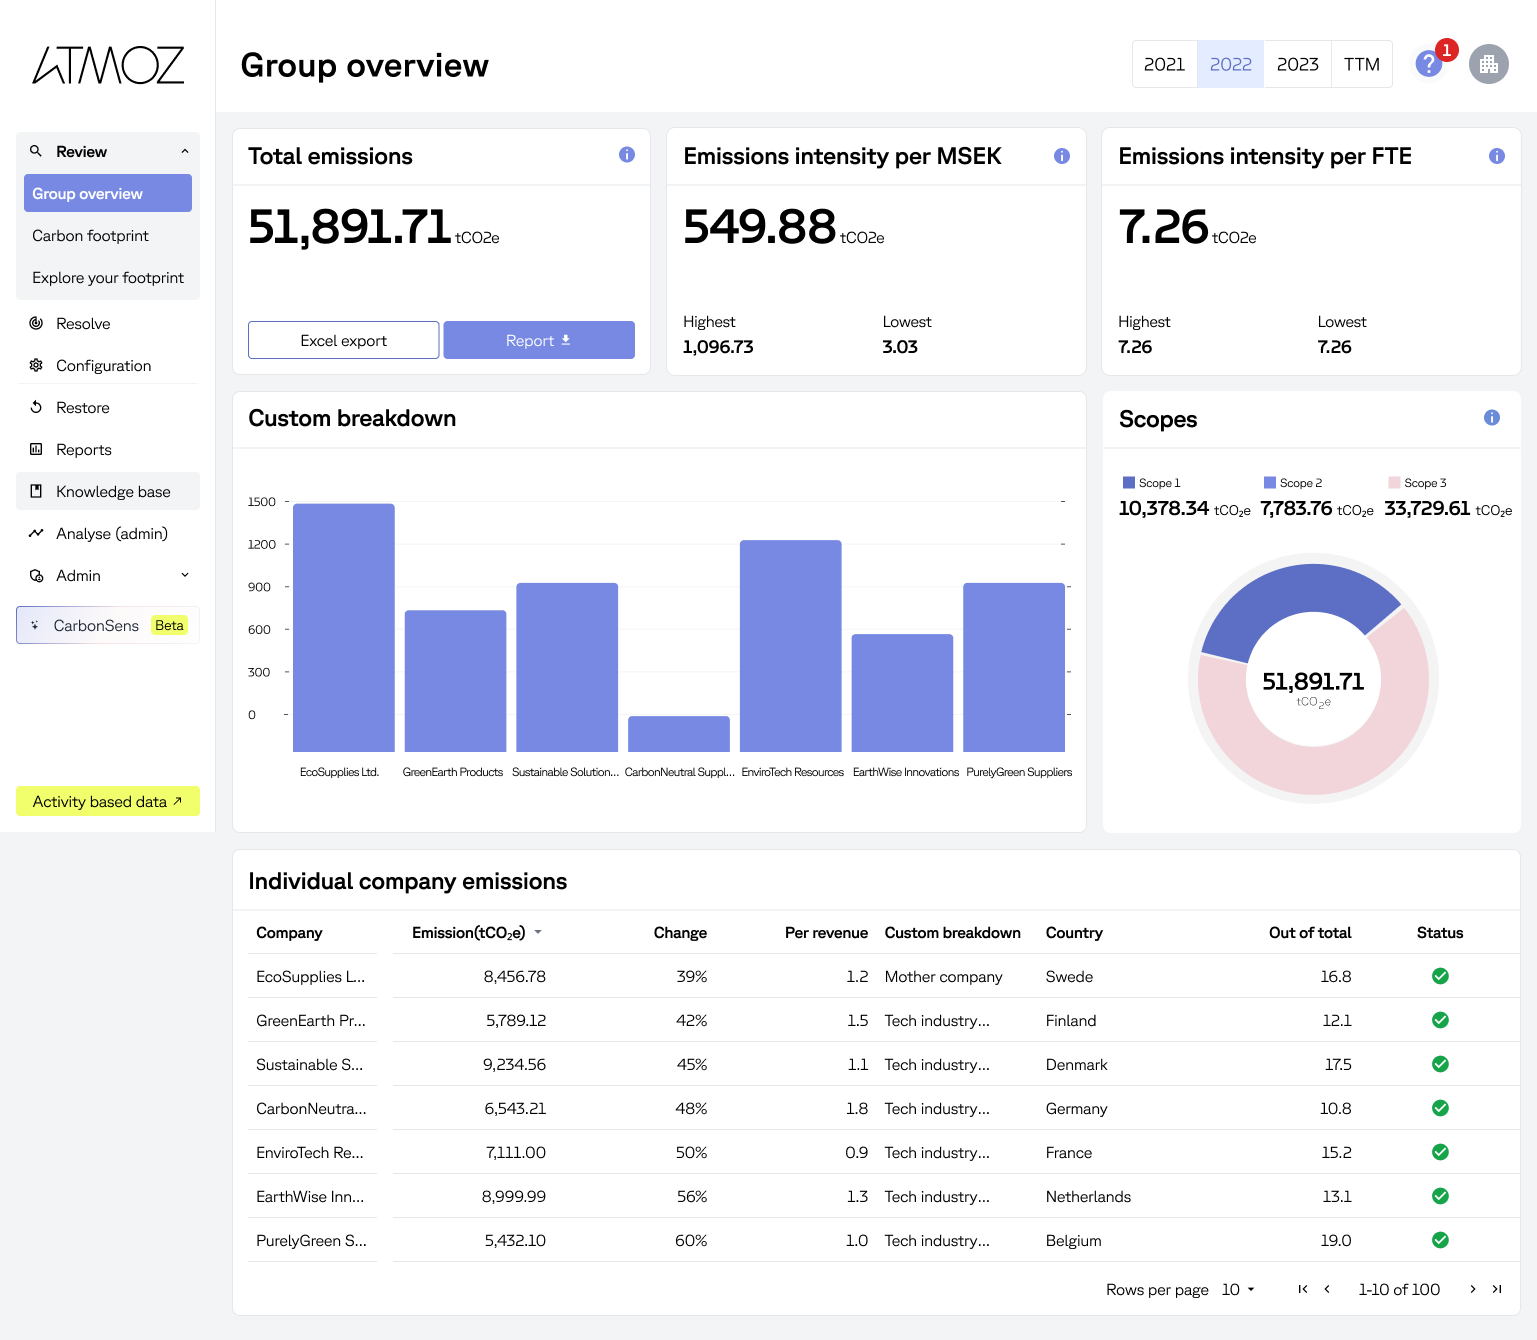Switch to the 2023 year tab
The height and width of the screenshot is (1340, 1537).
pos(1297,65)
